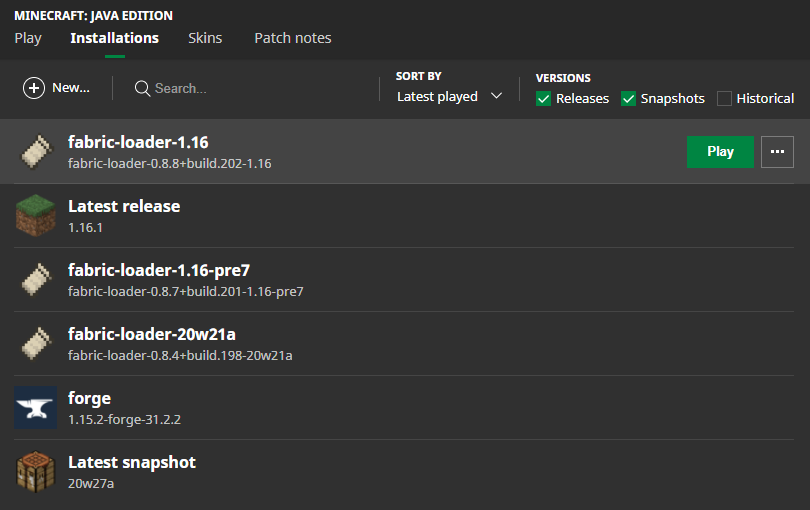Screen dimensions: 810x510
Task: Click the plus icon for New installation
Action: pyautogui.click(x=34, y=88)
